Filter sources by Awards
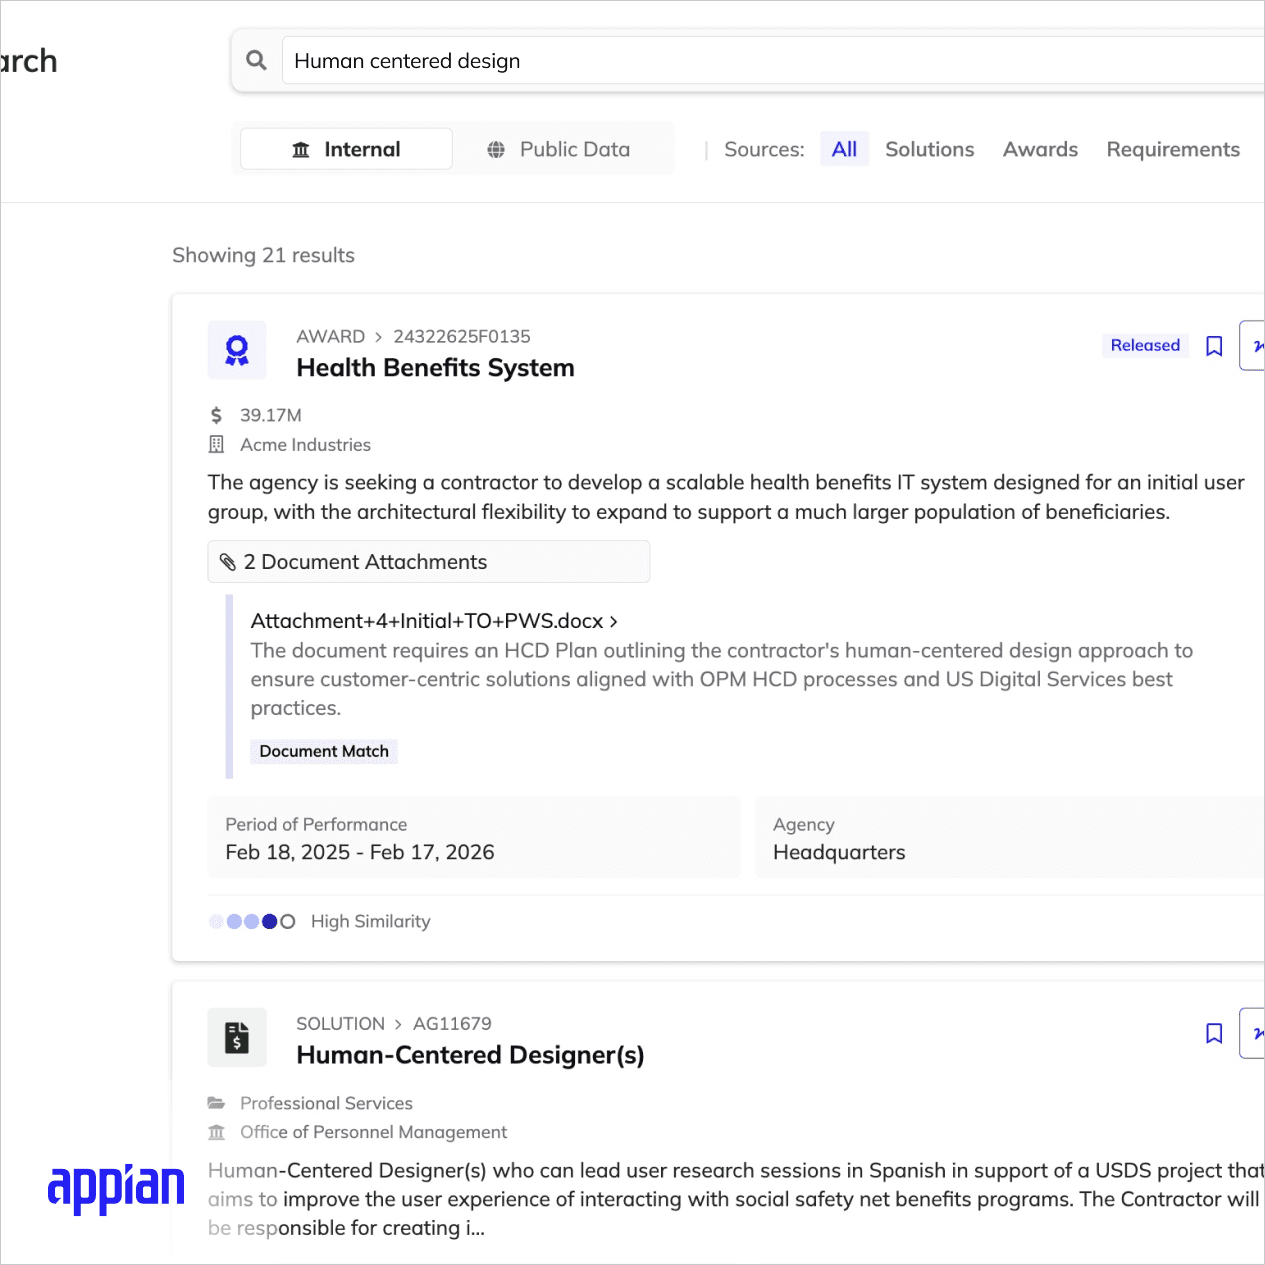1265x1265 pixels. click(x=1040, y=149)
